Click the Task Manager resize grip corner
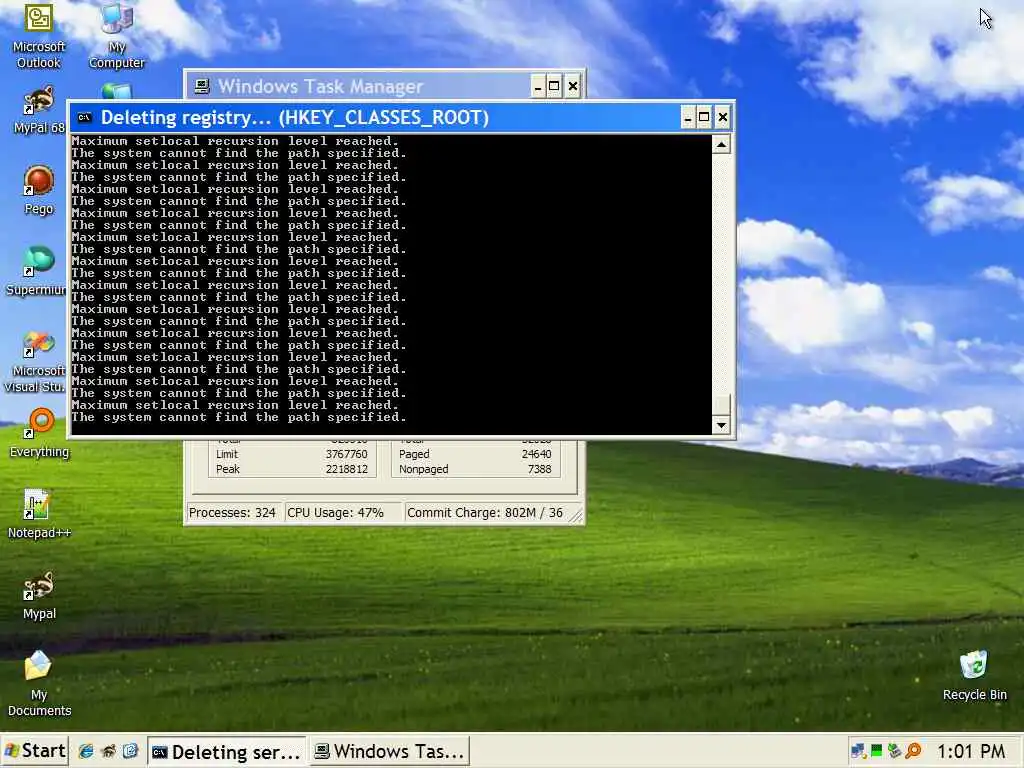Image resolution: width=1024 pixels, height=768 pixels. click(576, 516)
